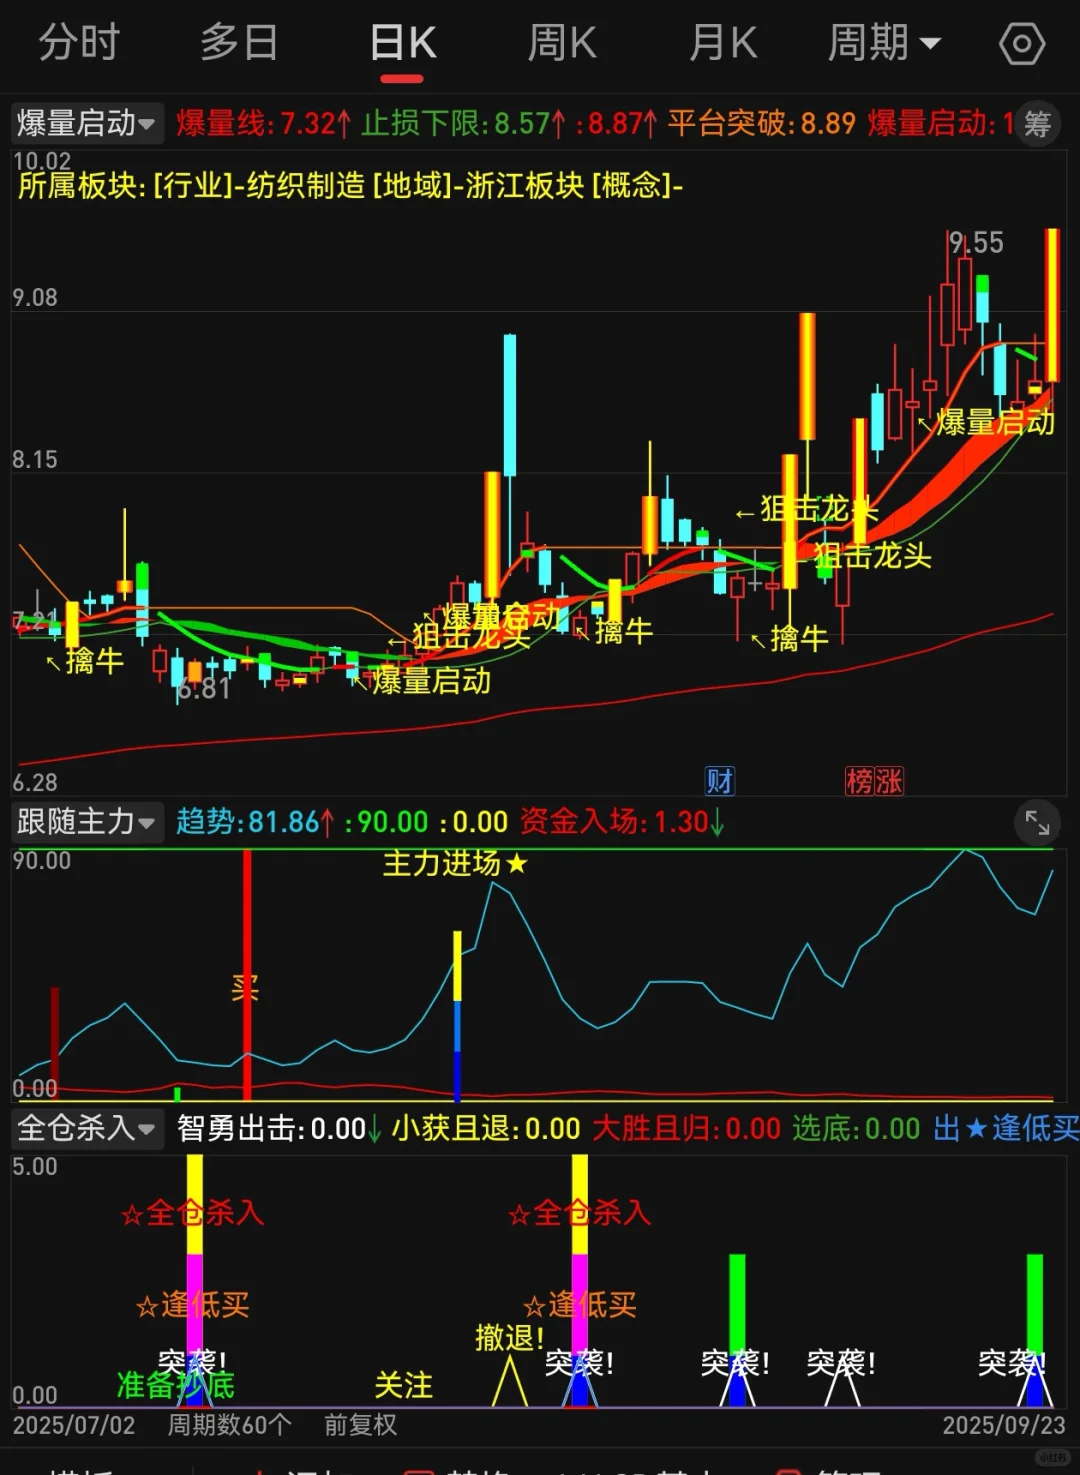
Task: Tap the 周期数60个 period count label
Action: [229, 1425]
